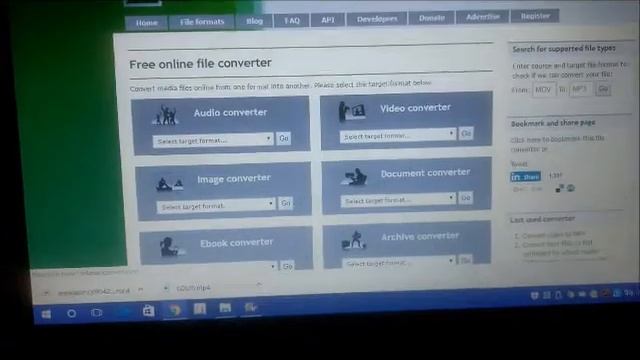Screen dimensions: 640x360
Task: Click the To format field showing MP3
Action: [x=580, y=89]
